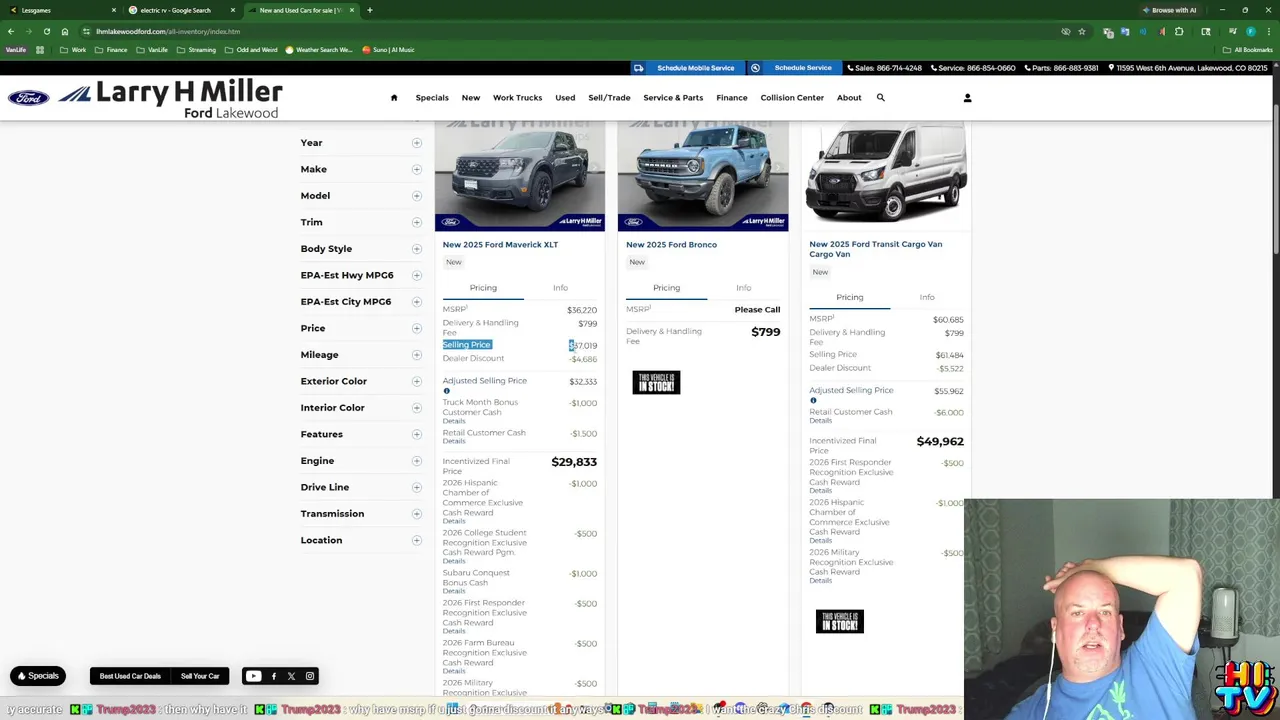Expand the Exterior Color filter
The height and width of the screenshot is (720, 1280).
(361, 381)
